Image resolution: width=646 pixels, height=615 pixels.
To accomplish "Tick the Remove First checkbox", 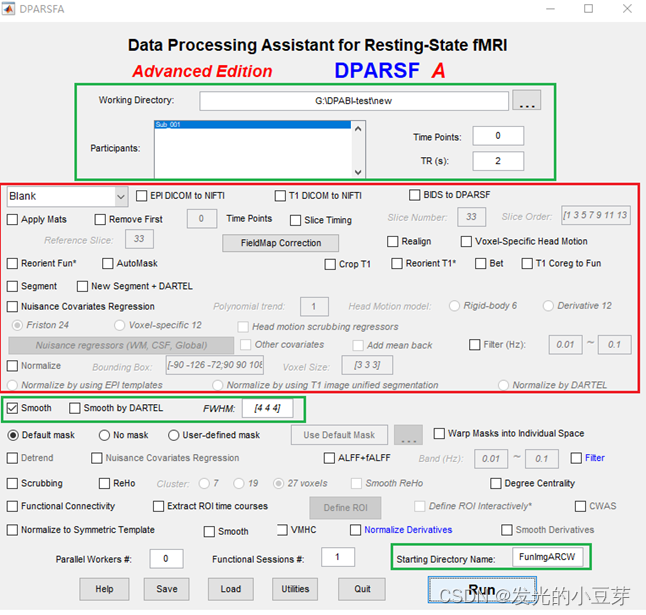I will [100, 220].
